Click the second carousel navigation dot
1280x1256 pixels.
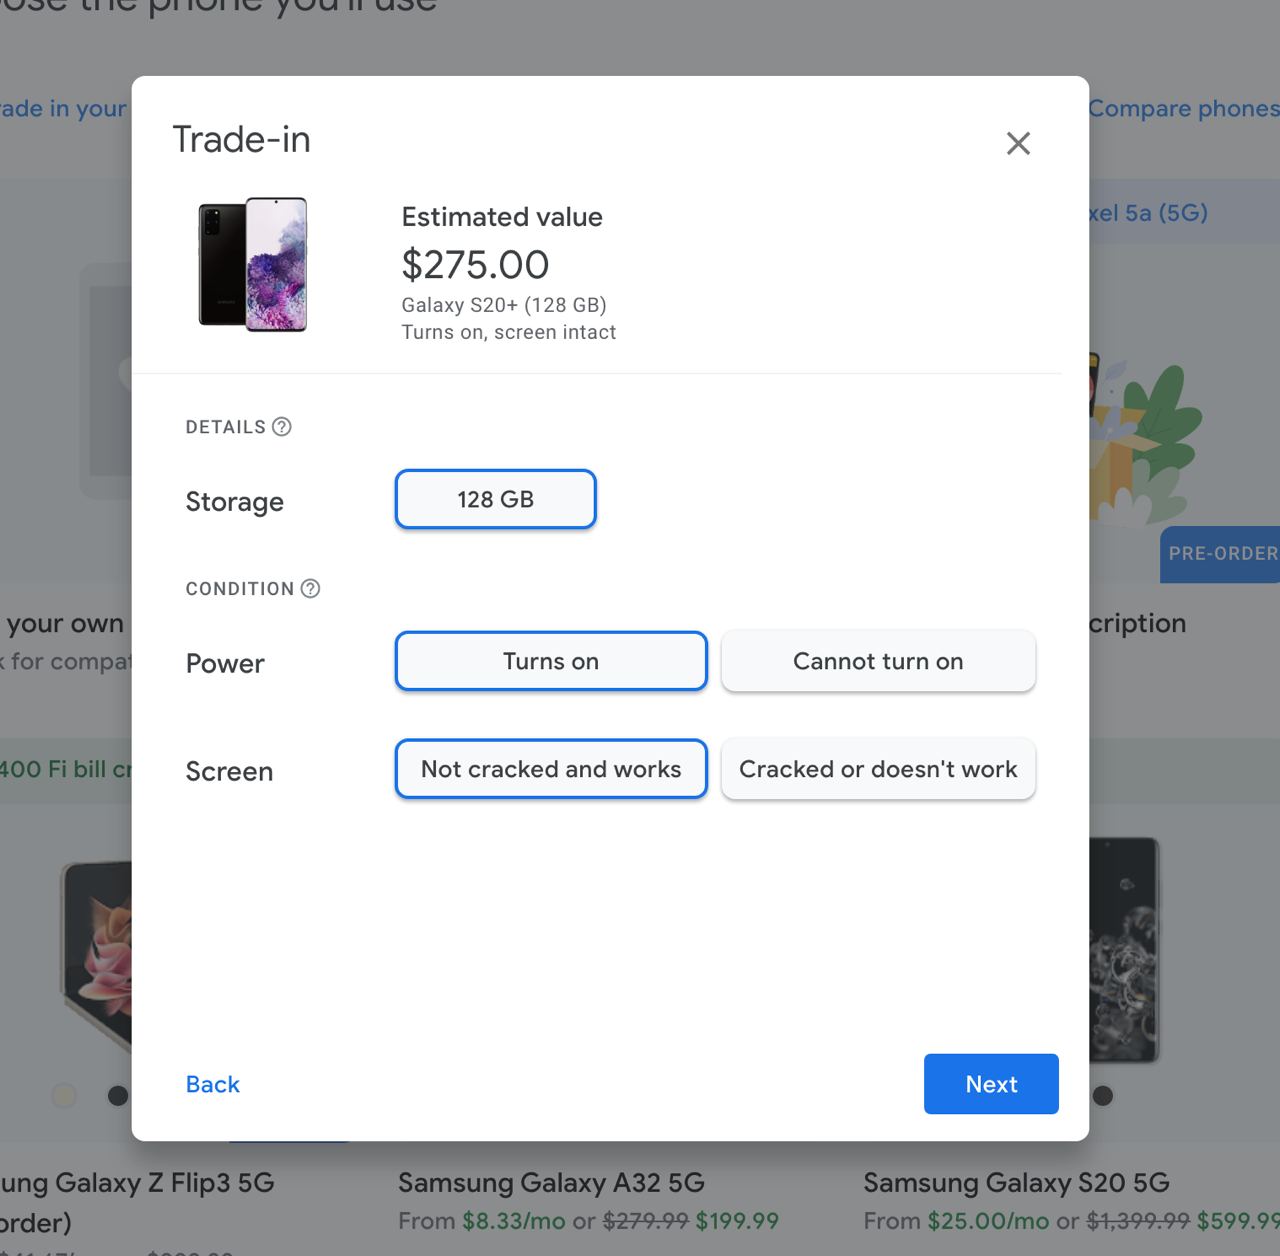(117, 1096)
